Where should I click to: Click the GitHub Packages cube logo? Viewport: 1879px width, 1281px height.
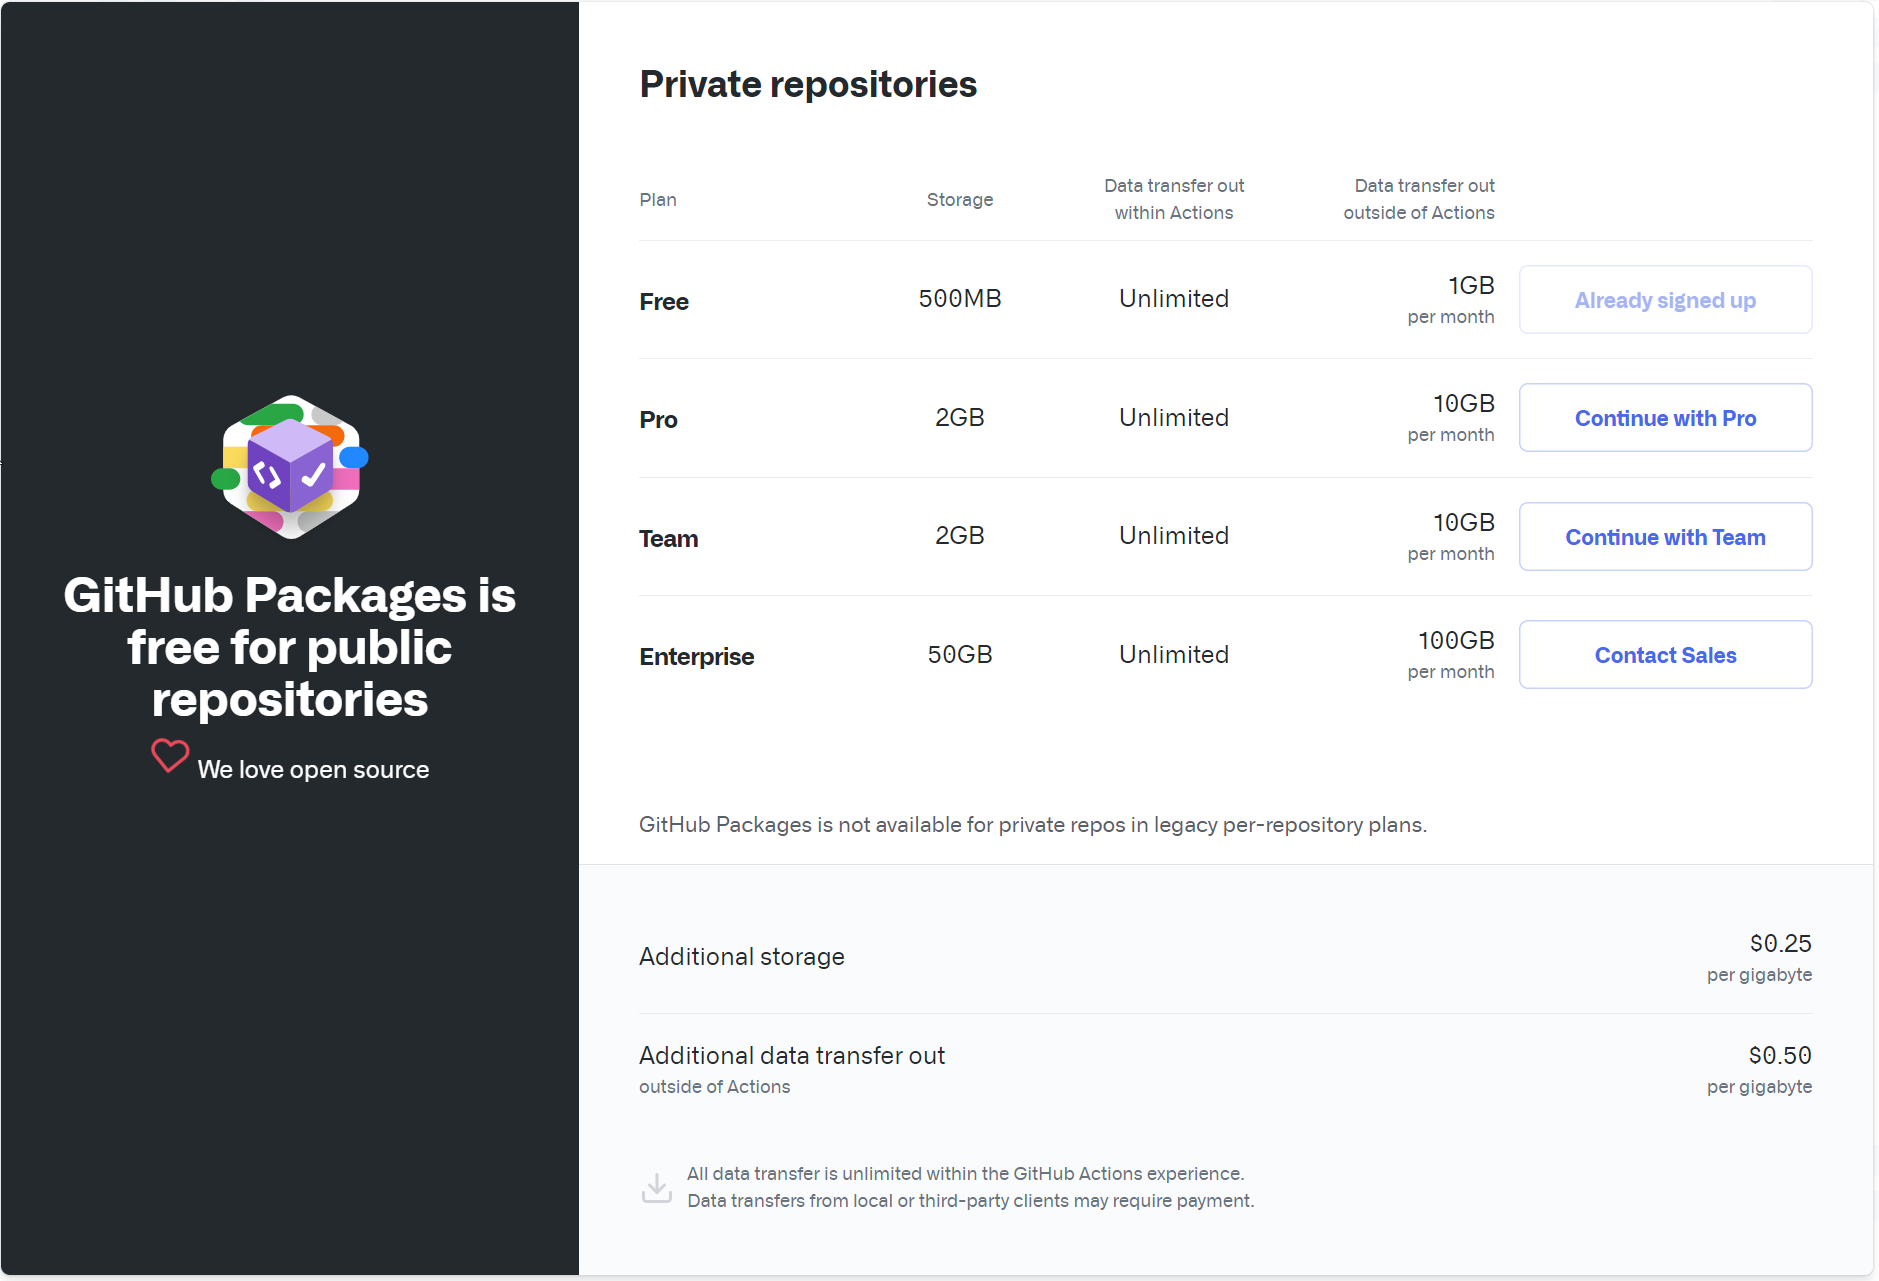[290, 467]
